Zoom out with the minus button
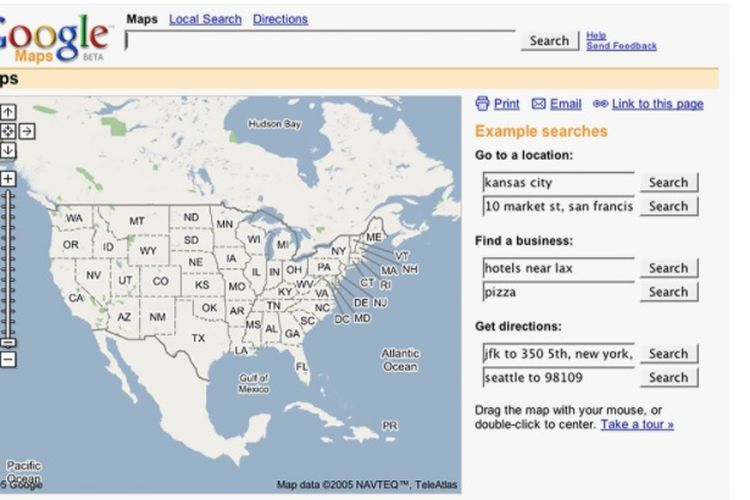 tap(8, 359)
